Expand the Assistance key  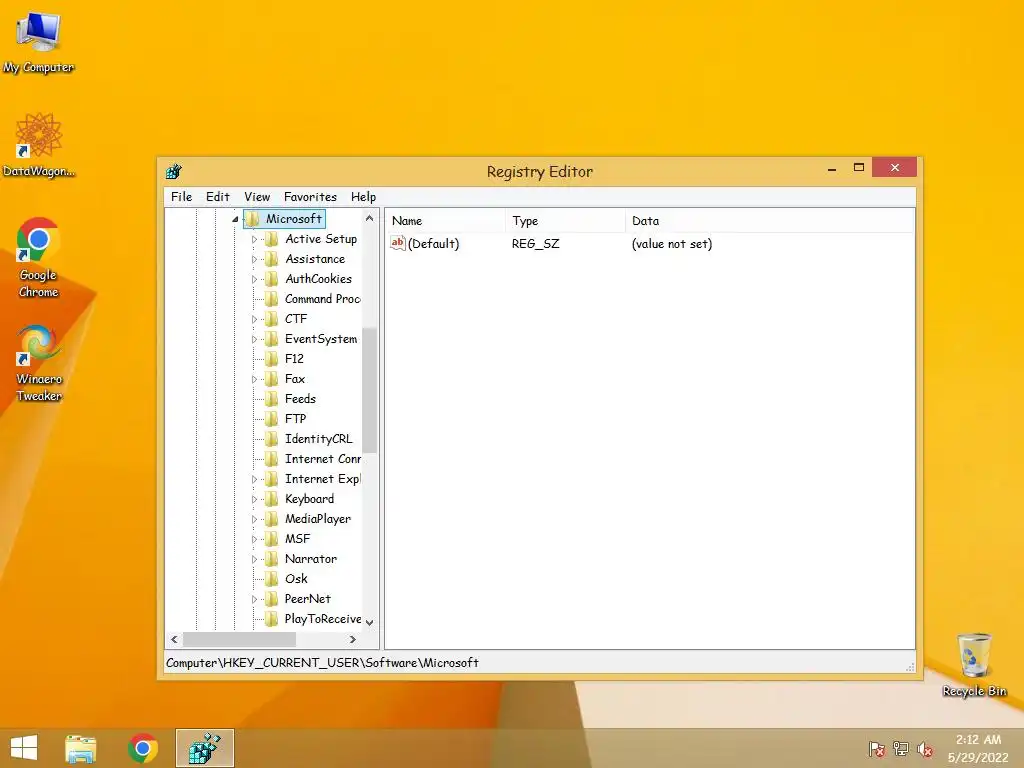[254, 259]
